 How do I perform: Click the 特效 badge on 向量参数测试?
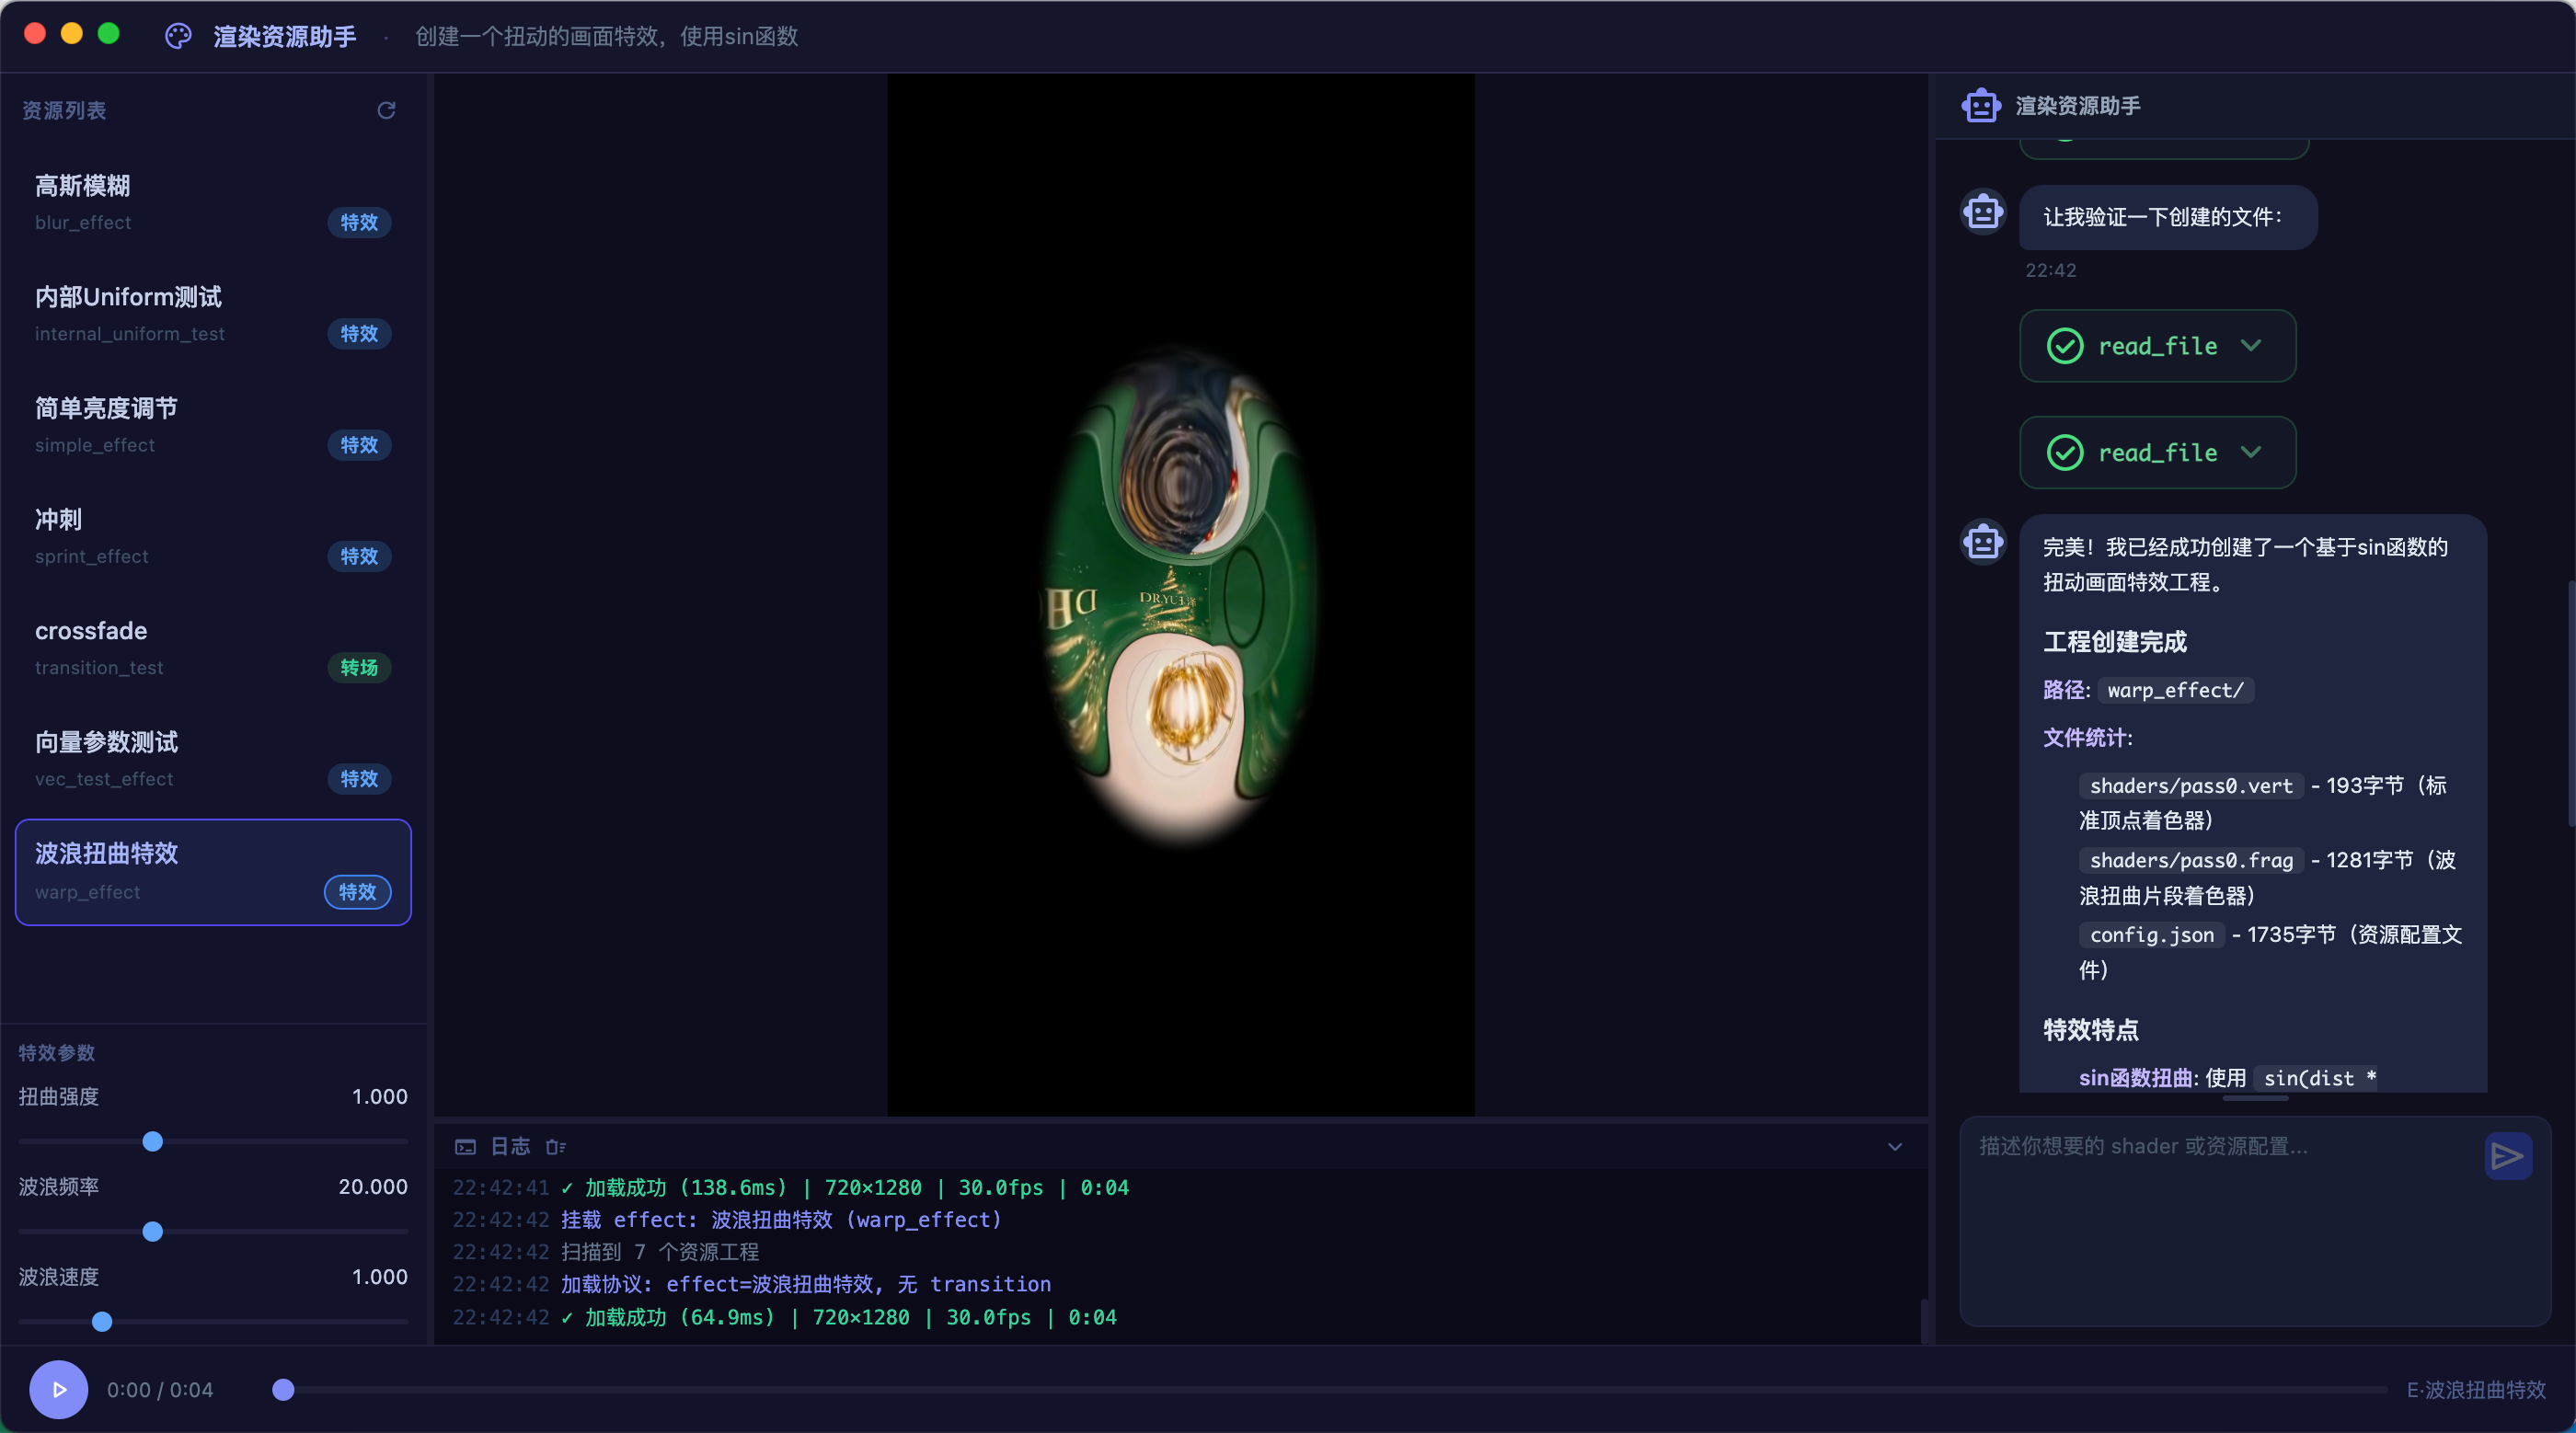click(359, 779)
